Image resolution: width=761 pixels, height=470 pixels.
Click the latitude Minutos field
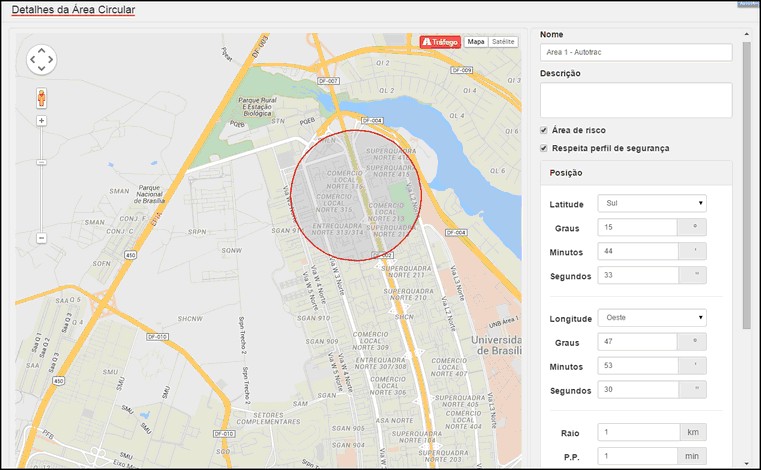click(x=637, y=251)
